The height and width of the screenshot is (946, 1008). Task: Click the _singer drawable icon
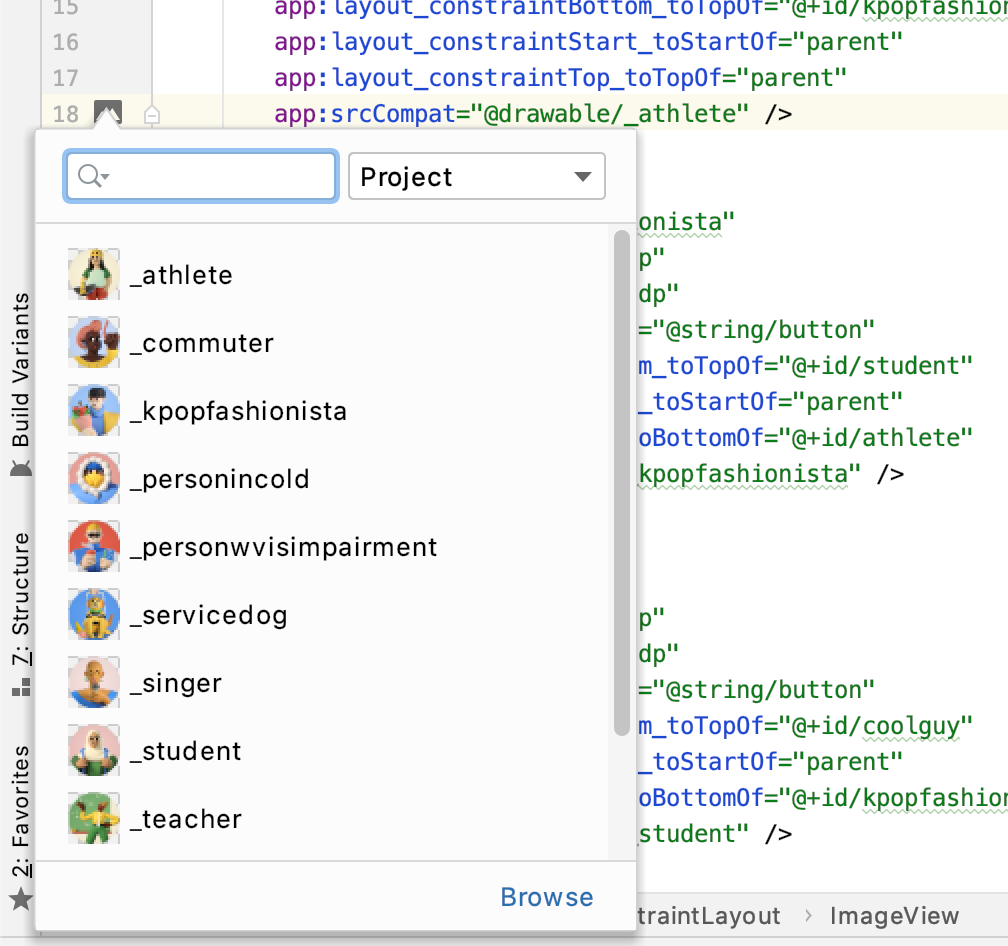click(93, 682)
